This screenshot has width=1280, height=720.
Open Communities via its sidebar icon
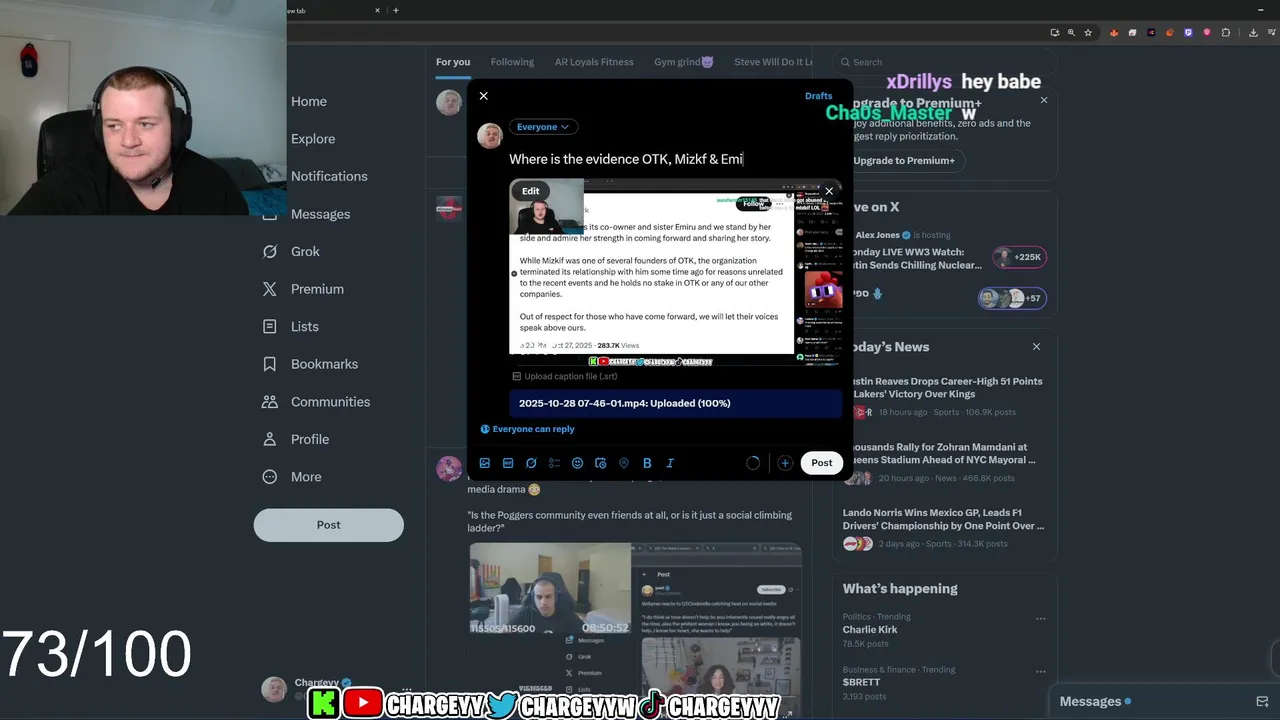[269, 402]
